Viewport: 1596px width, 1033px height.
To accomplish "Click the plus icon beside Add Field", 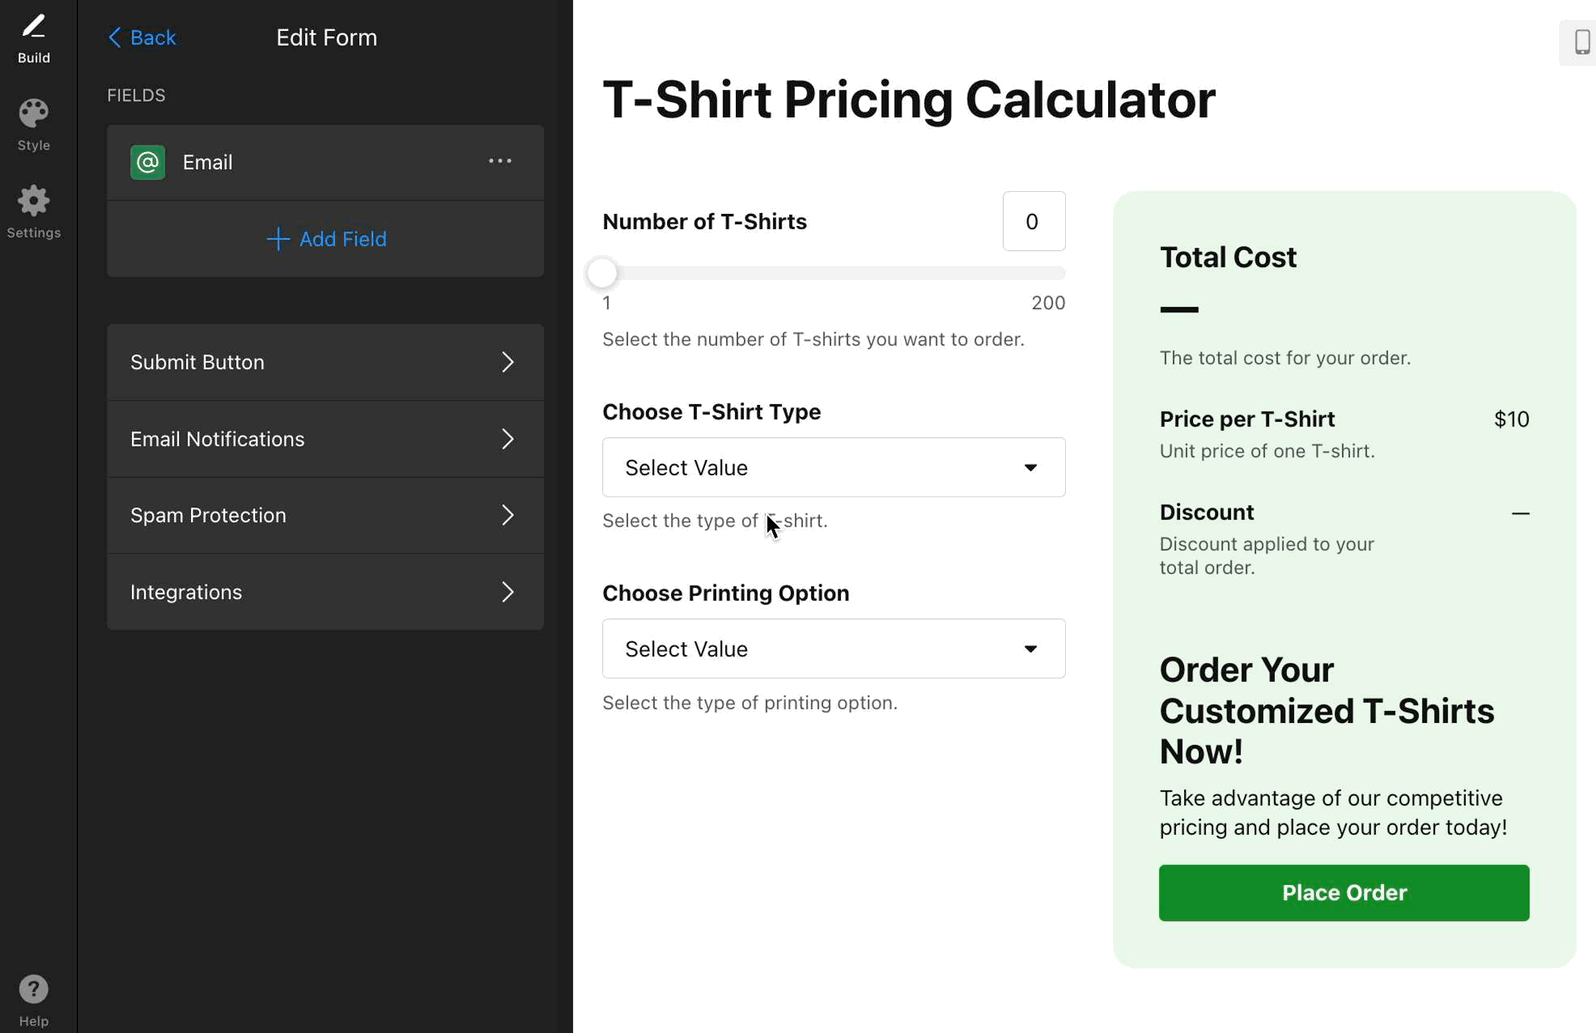I will point(278,239).
